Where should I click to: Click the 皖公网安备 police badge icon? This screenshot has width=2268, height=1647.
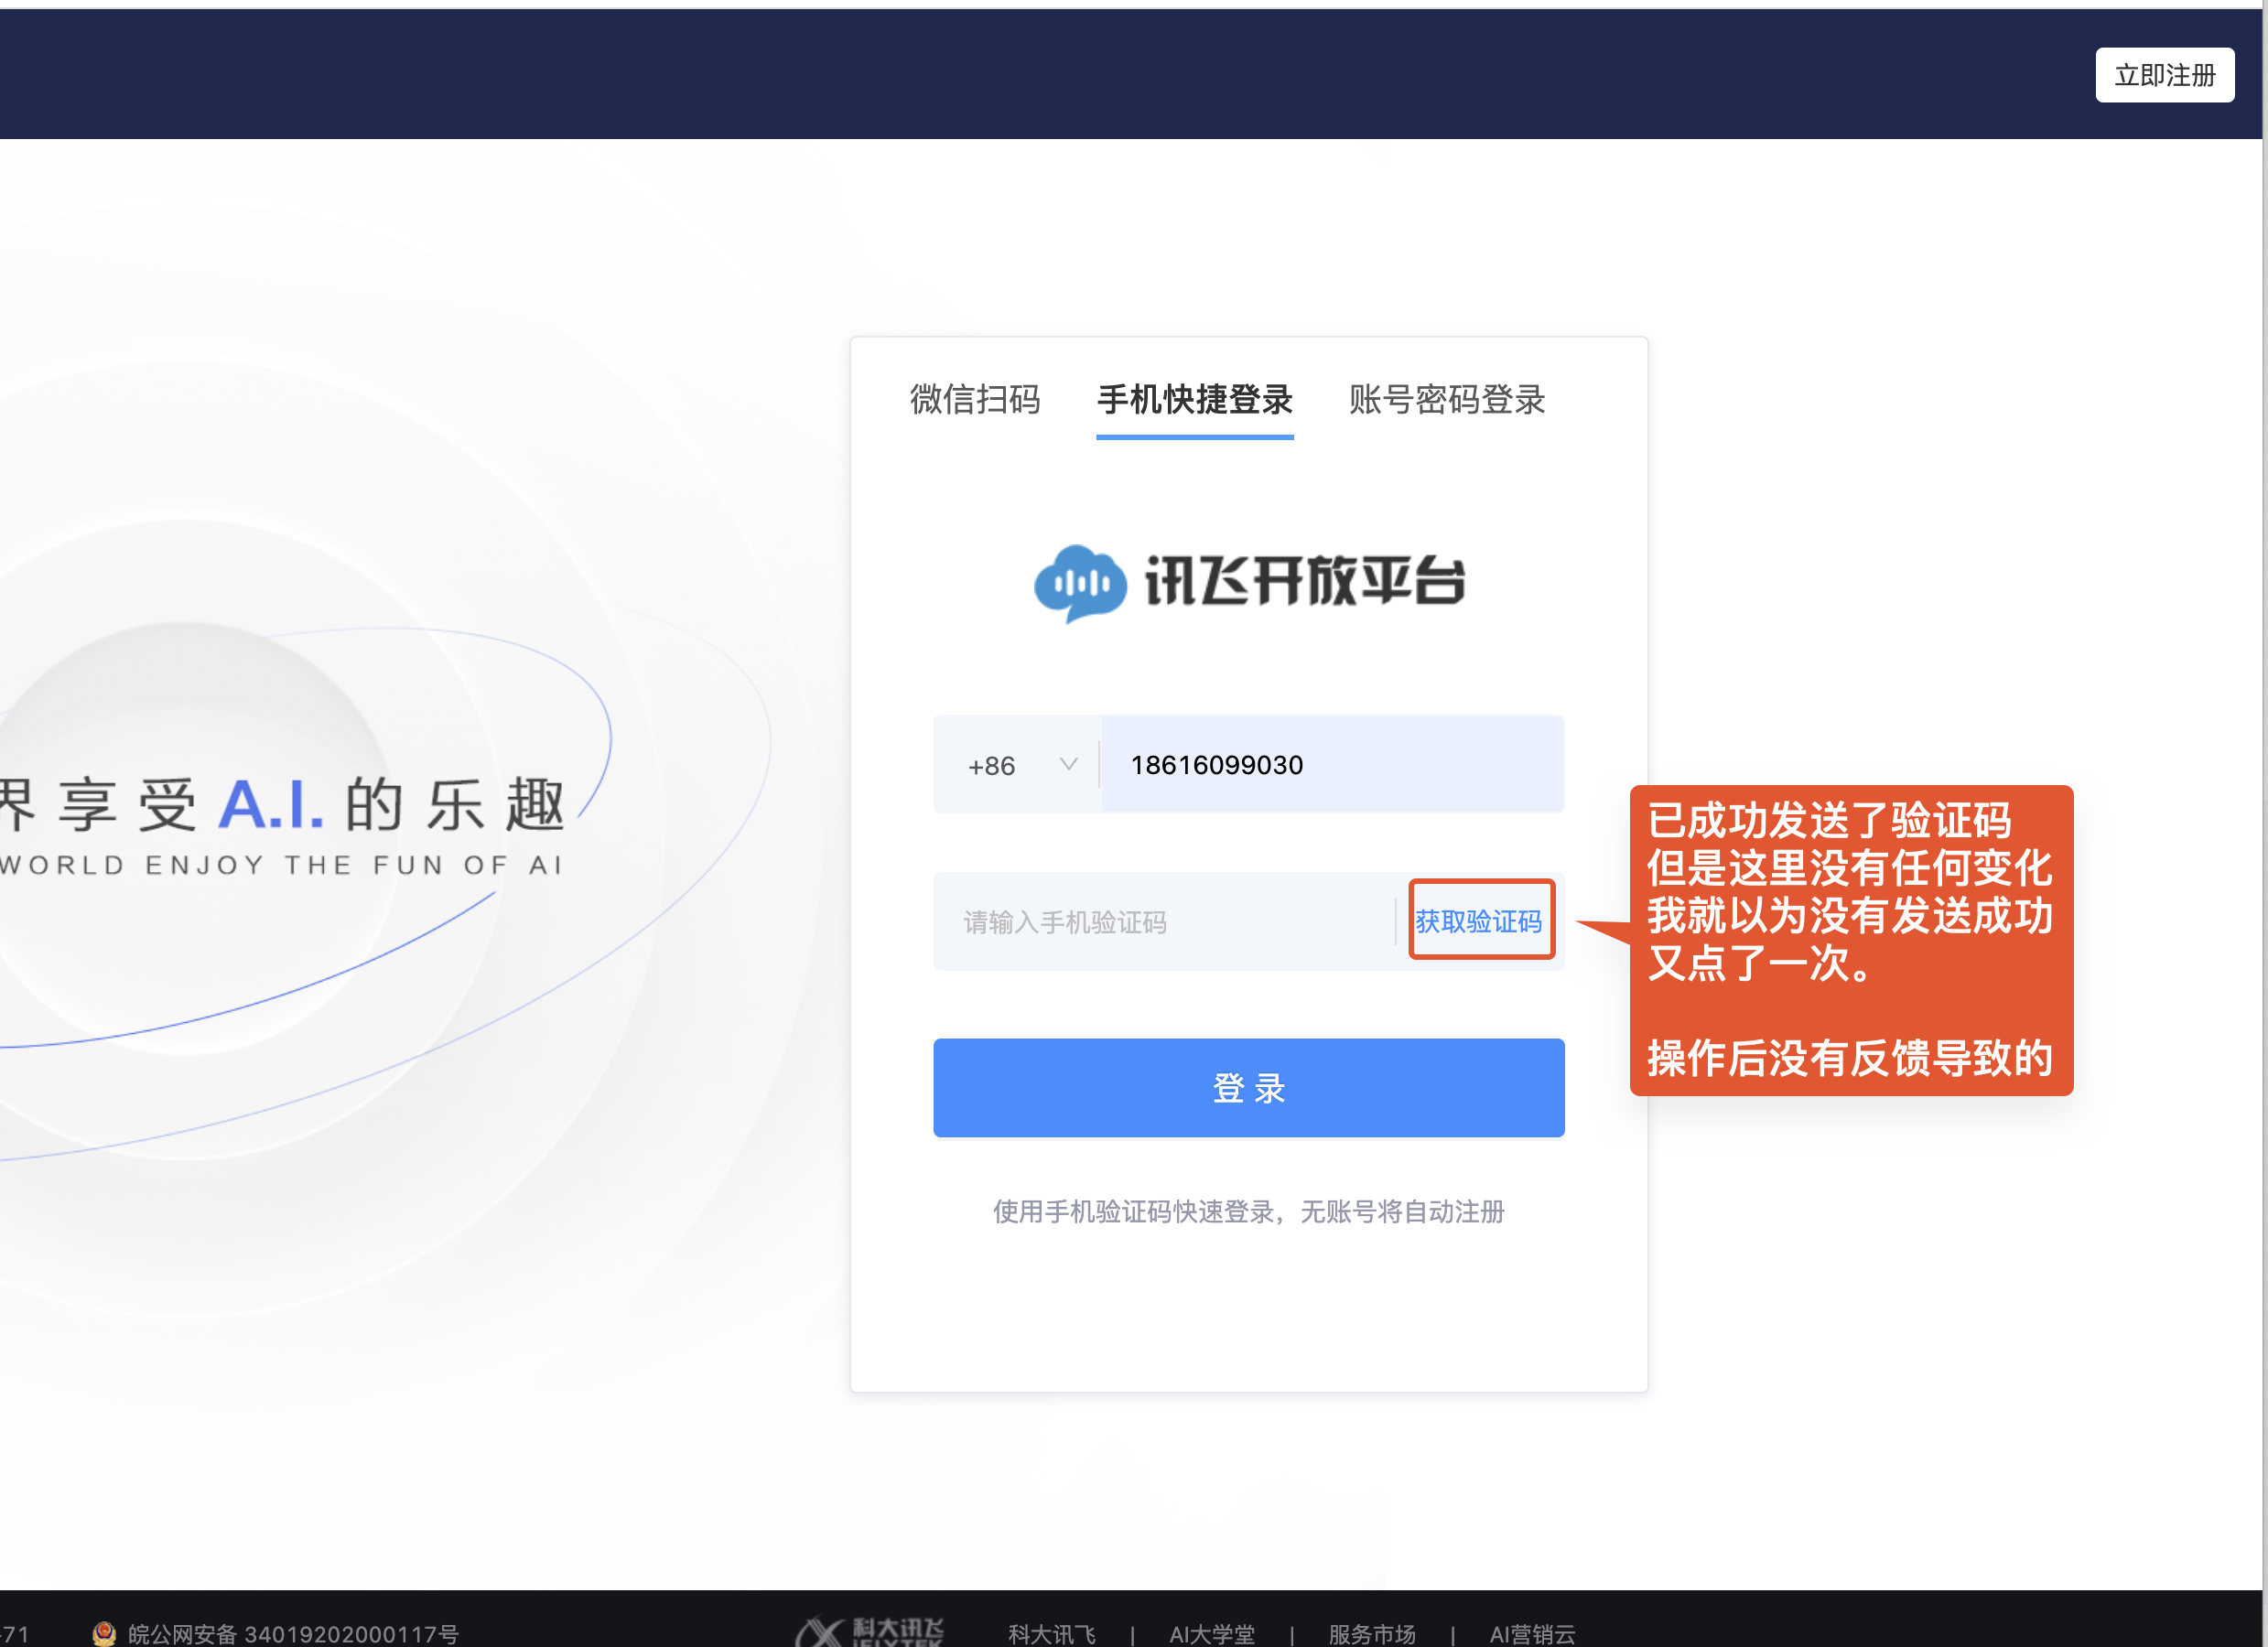pos(104,1634)
